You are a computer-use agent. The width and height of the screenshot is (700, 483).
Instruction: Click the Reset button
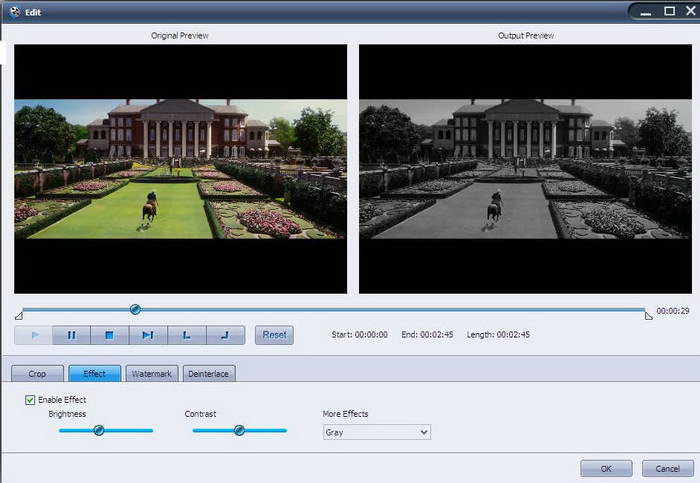tap(274, 335)
